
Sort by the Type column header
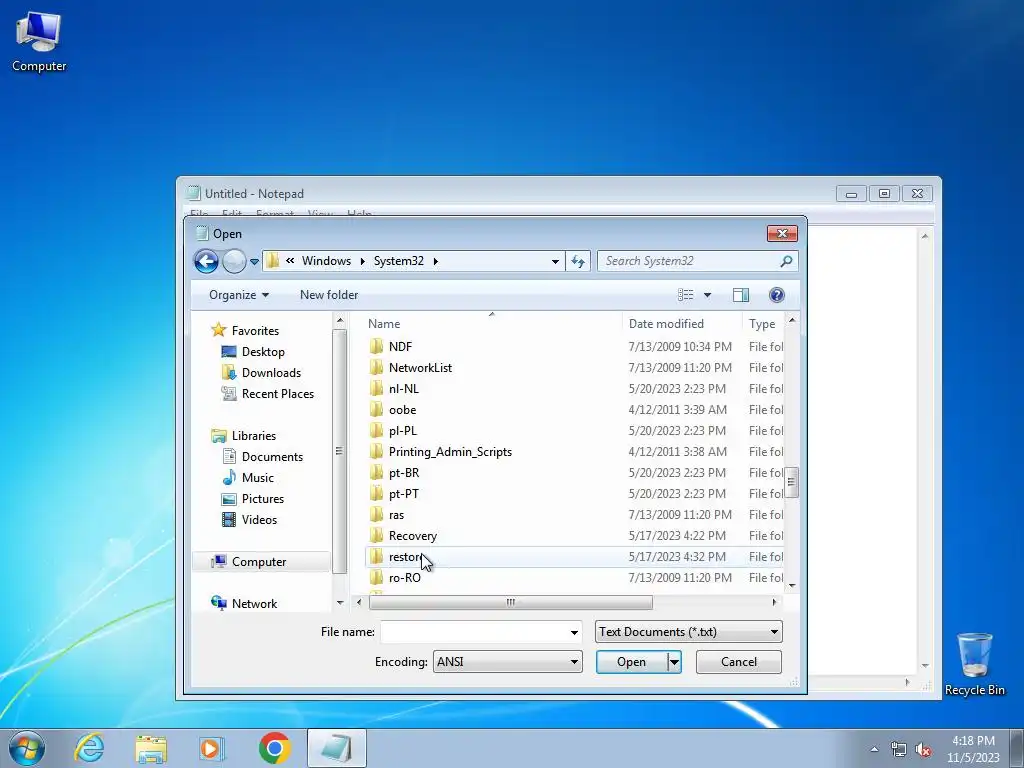point(763,324)
